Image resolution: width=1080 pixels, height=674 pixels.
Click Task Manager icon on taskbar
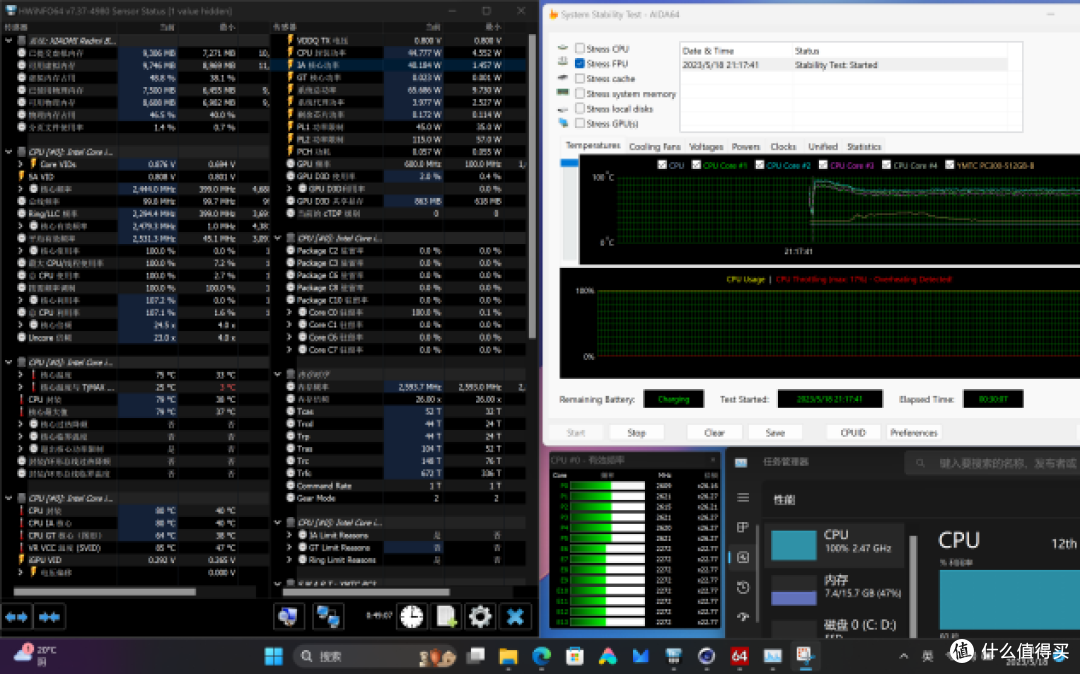pyautogui.click(x=772, y=656)
